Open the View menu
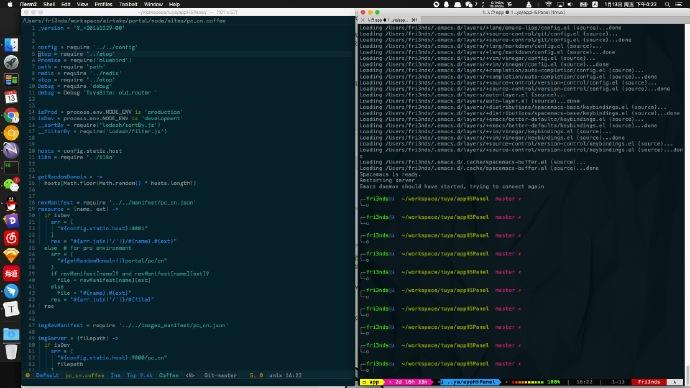 (82, 4)
